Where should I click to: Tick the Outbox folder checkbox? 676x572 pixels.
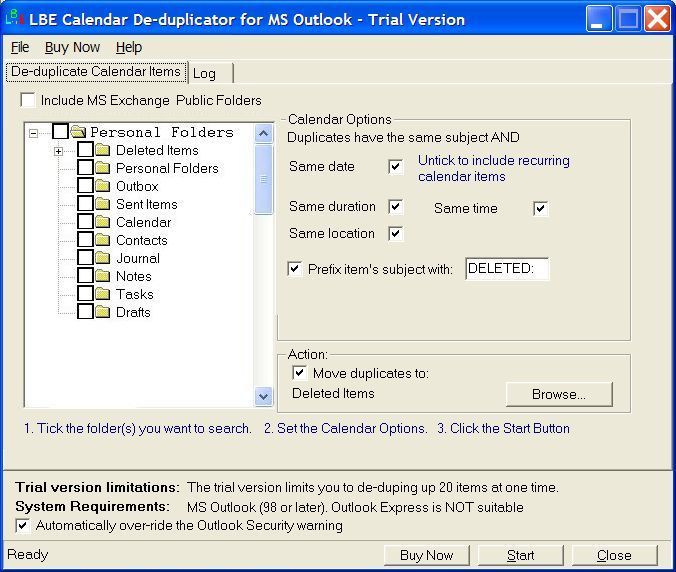85,186
